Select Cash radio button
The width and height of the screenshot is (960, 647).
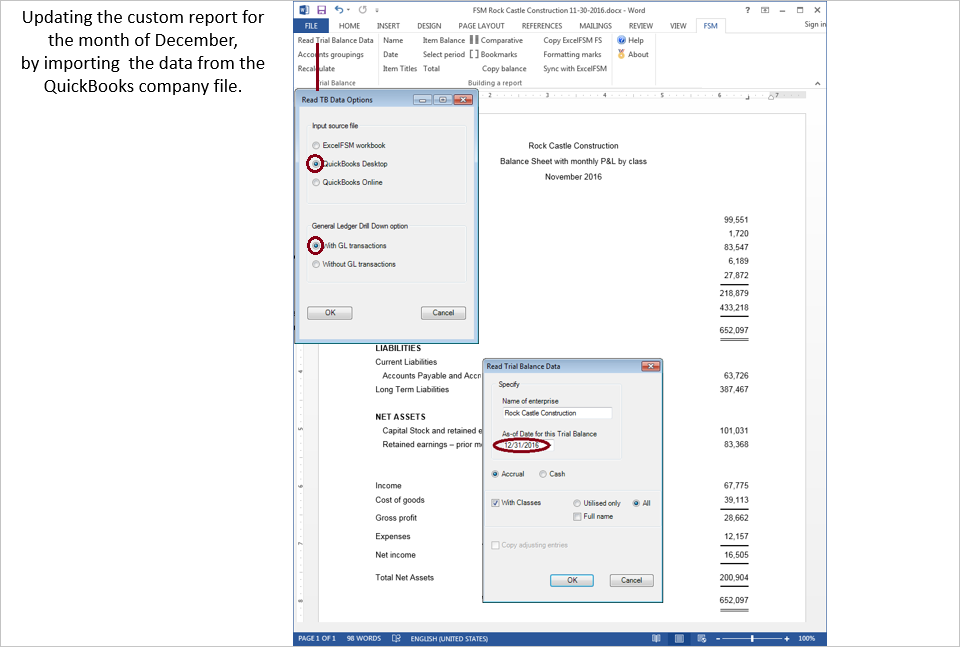[x=543, y=474]
